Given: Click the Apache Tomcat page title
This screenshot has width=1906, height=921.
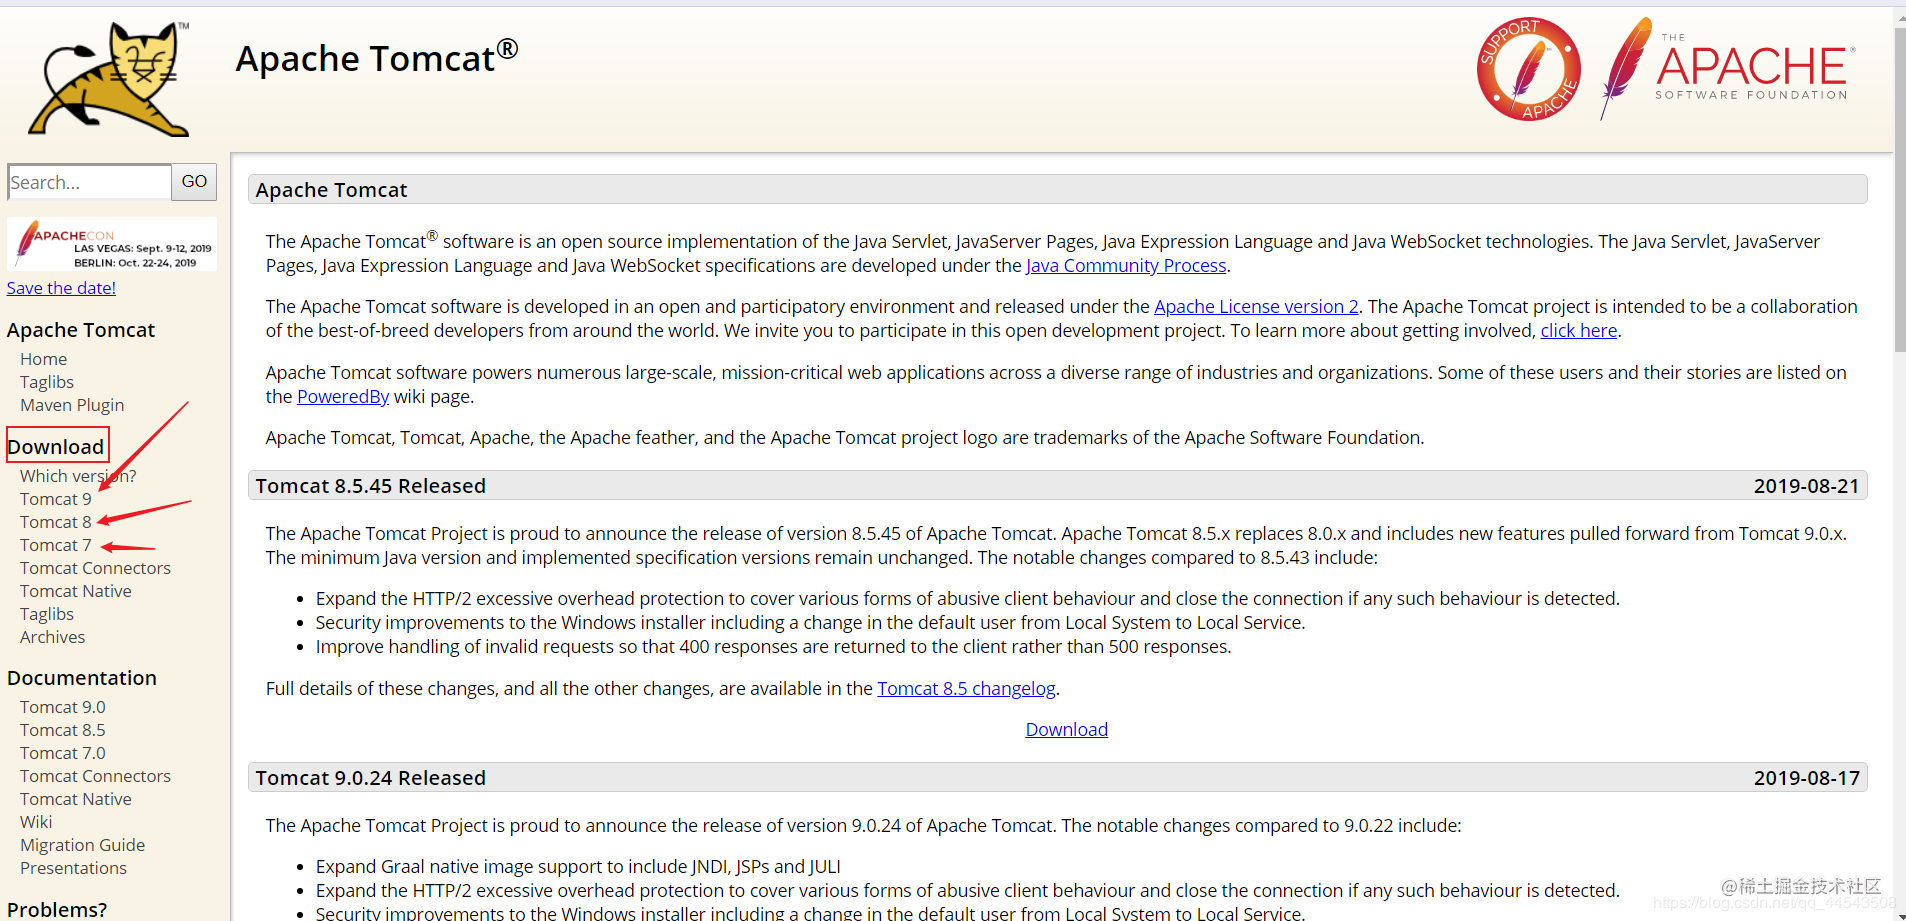Looking at the screenshot, I should (x=376, y=58).
